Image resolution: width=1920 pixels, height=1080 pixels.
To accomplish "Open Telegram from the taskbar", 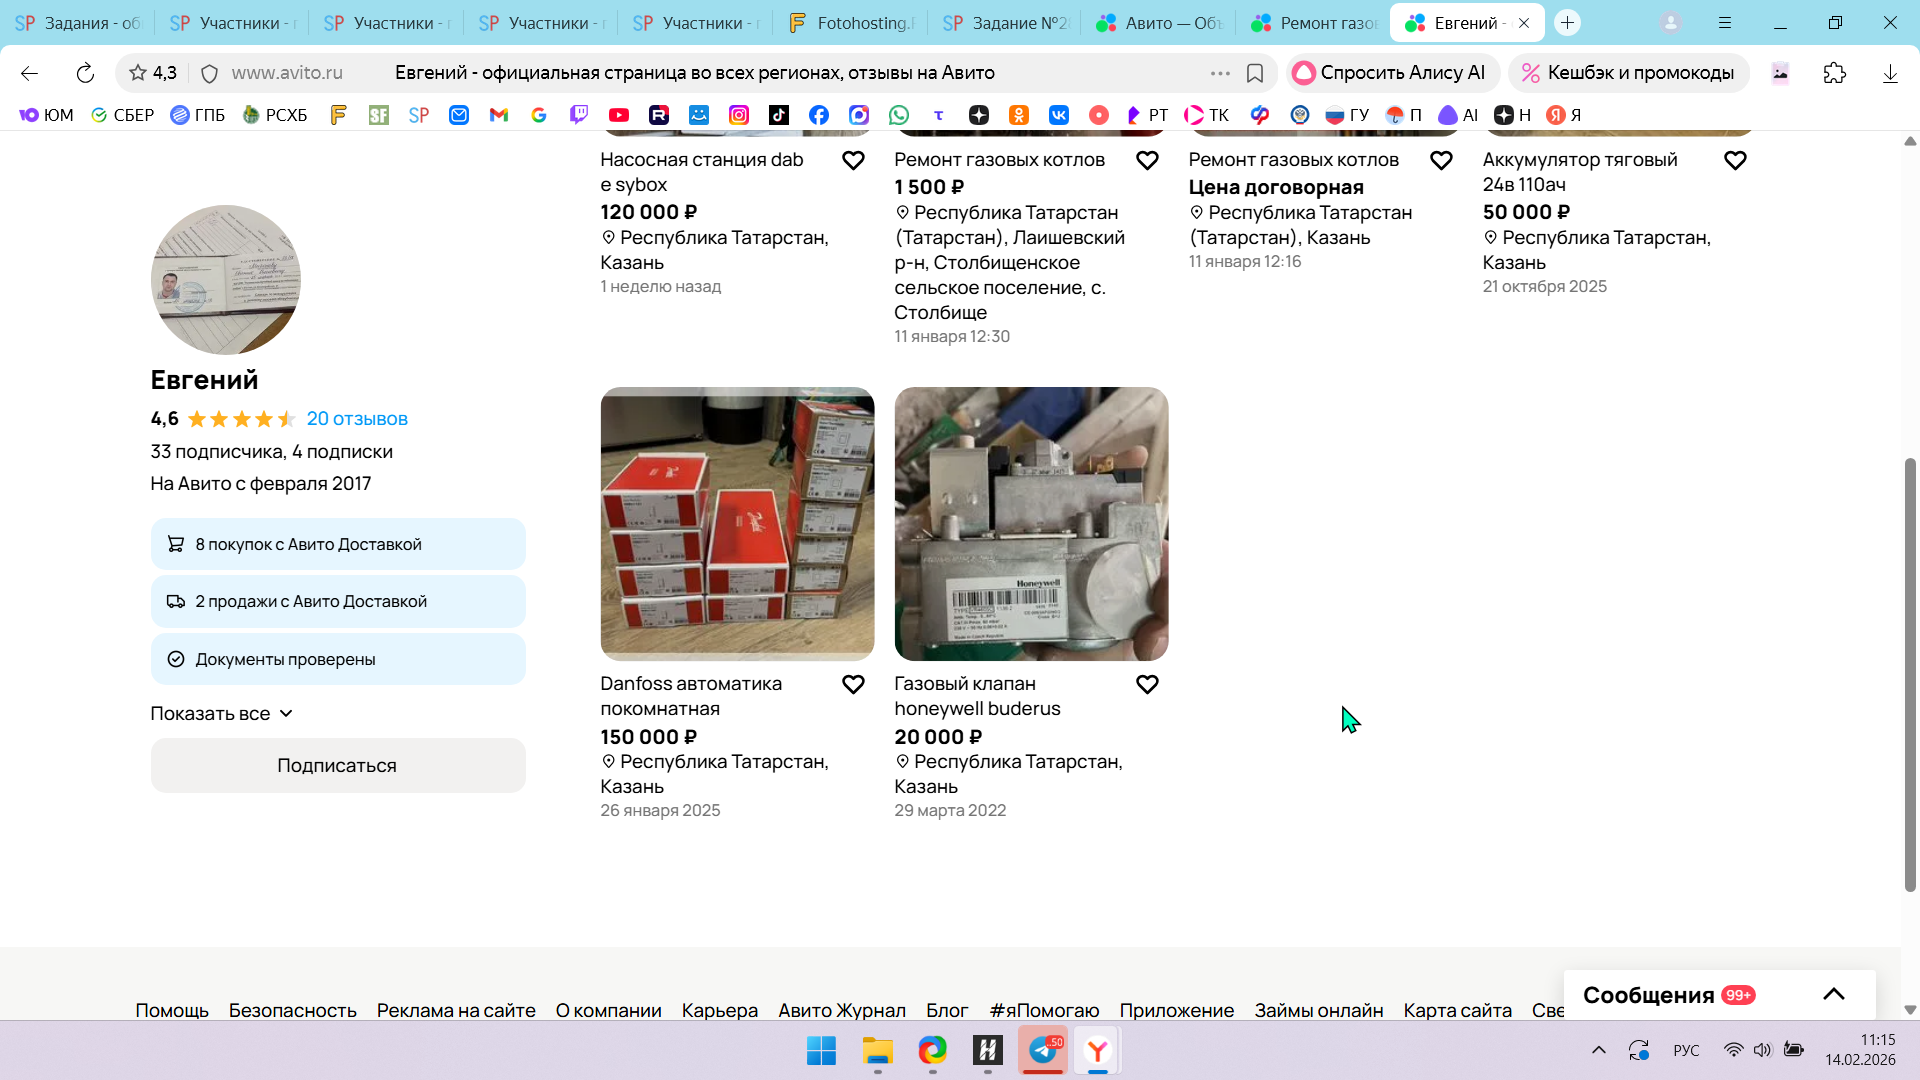I will point(1043,1051).
